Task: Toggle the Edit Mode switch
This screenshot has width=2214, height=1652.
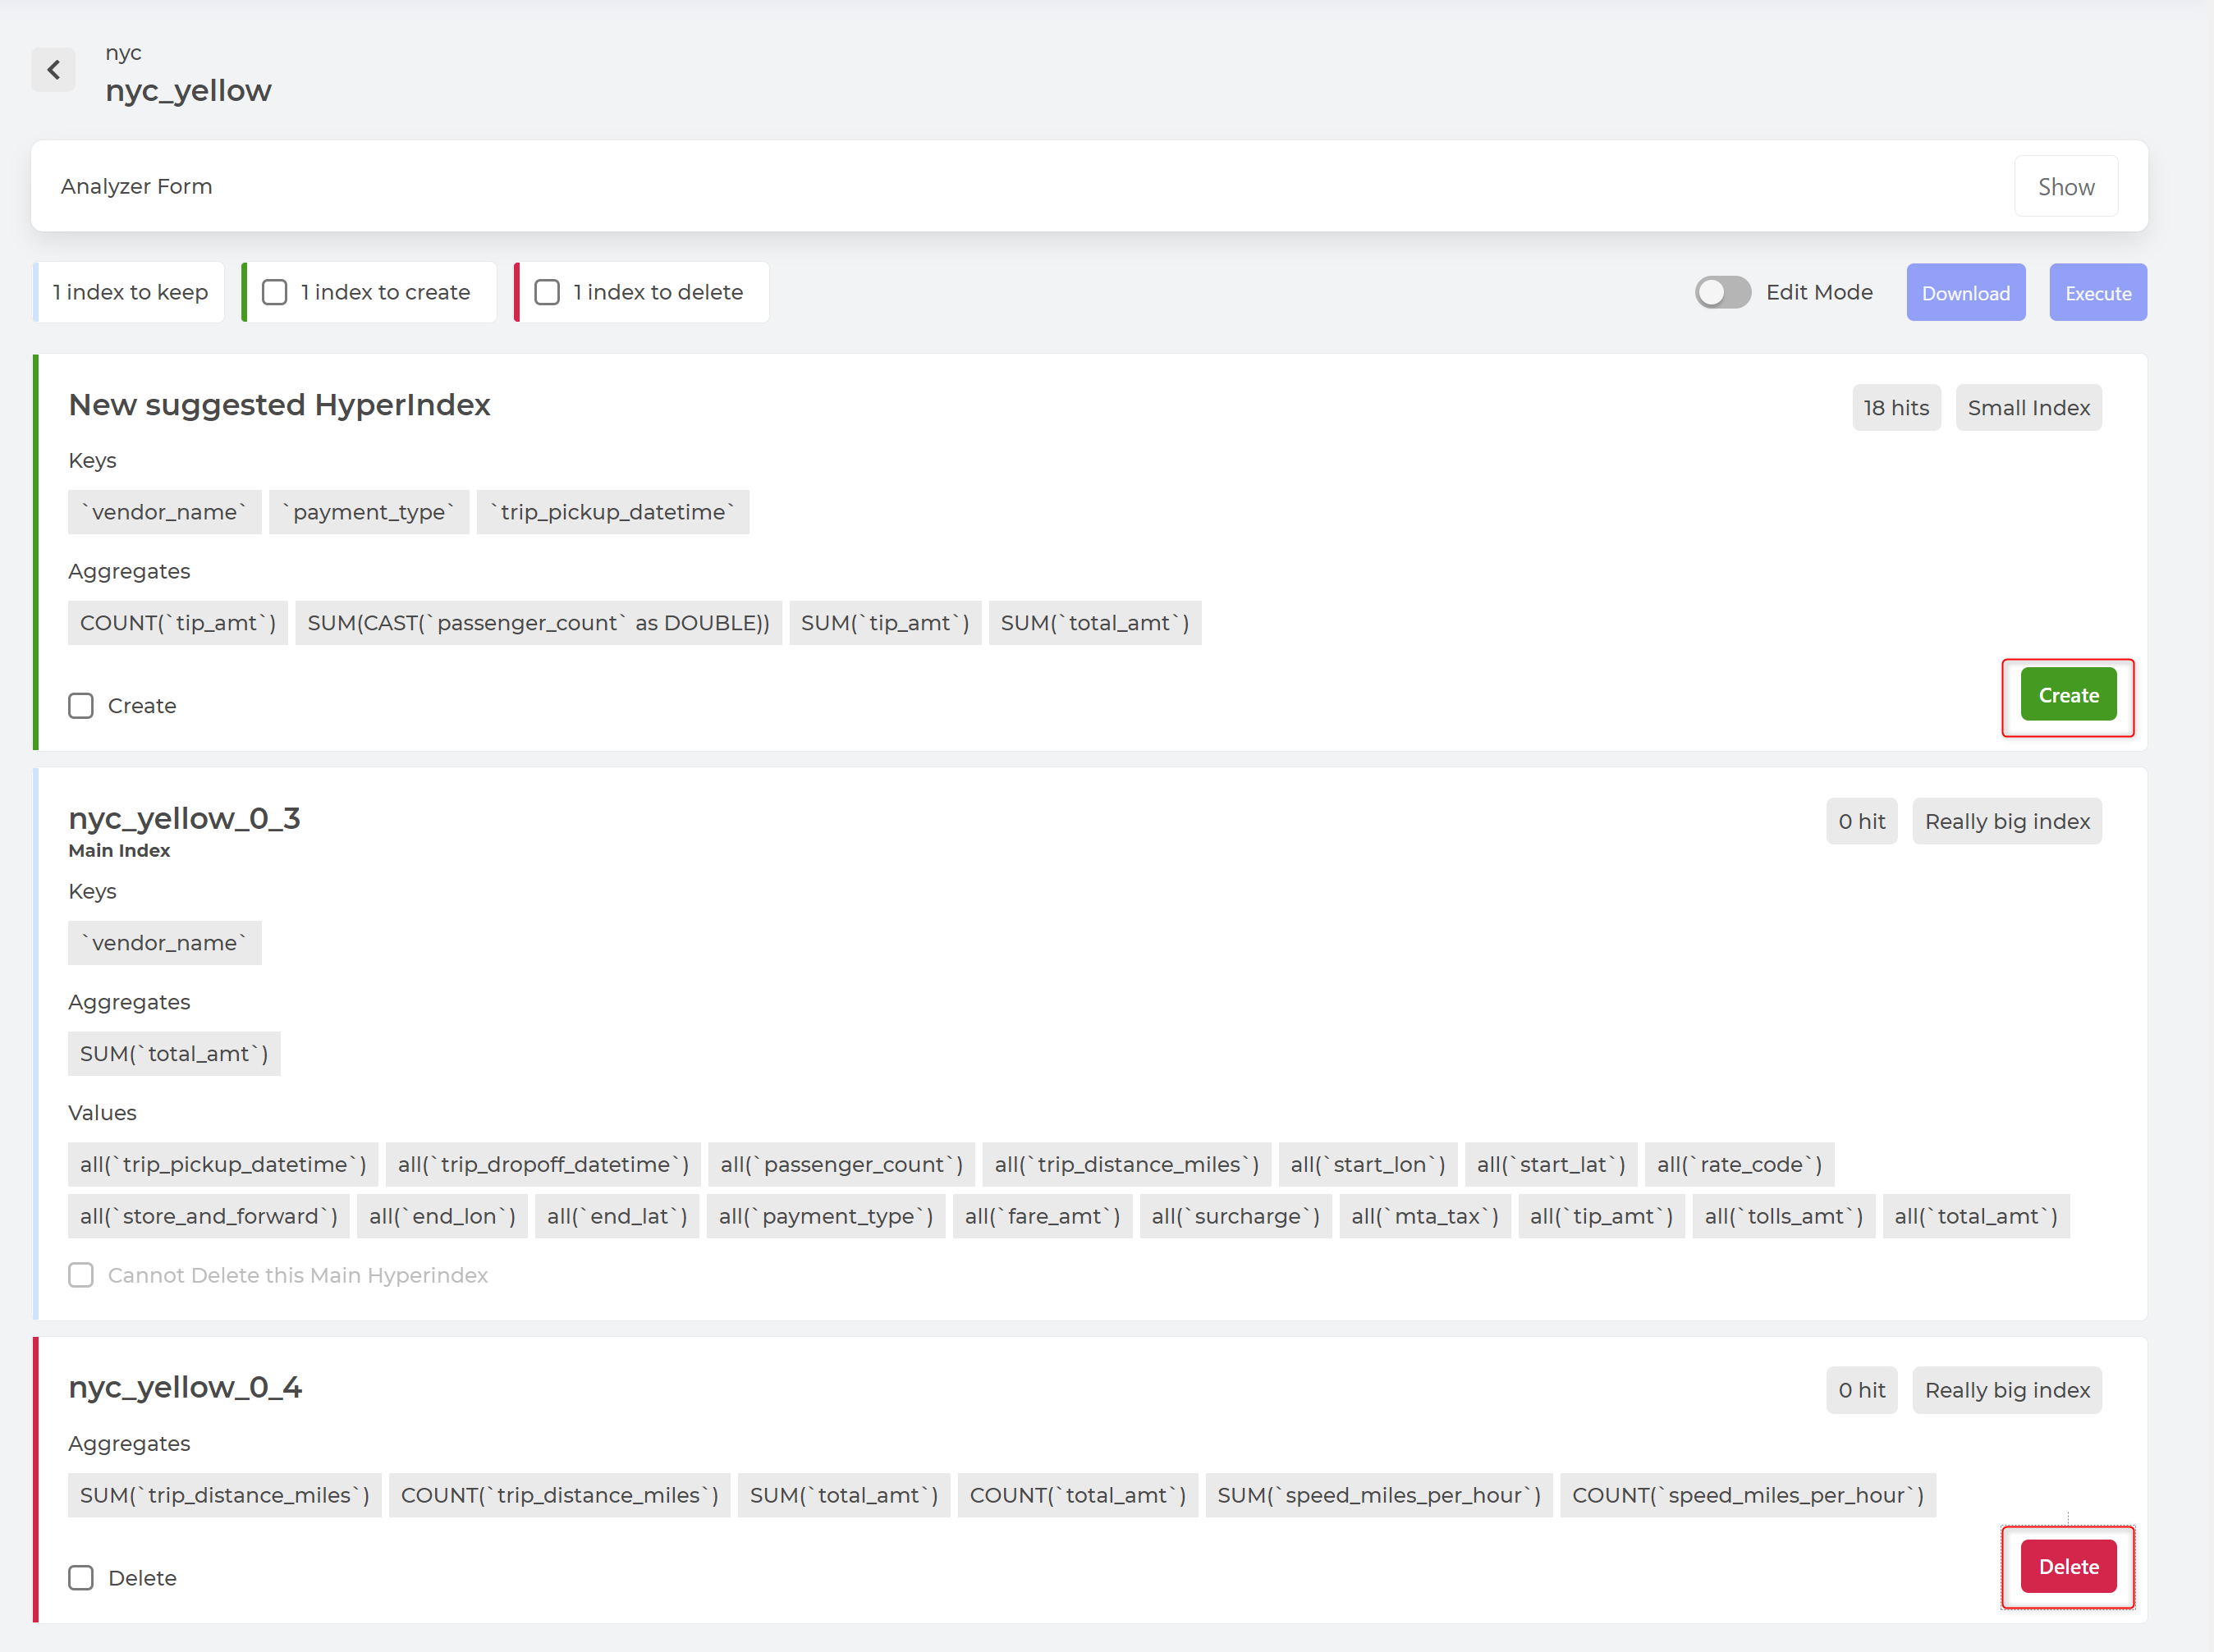Action: 1722,292
